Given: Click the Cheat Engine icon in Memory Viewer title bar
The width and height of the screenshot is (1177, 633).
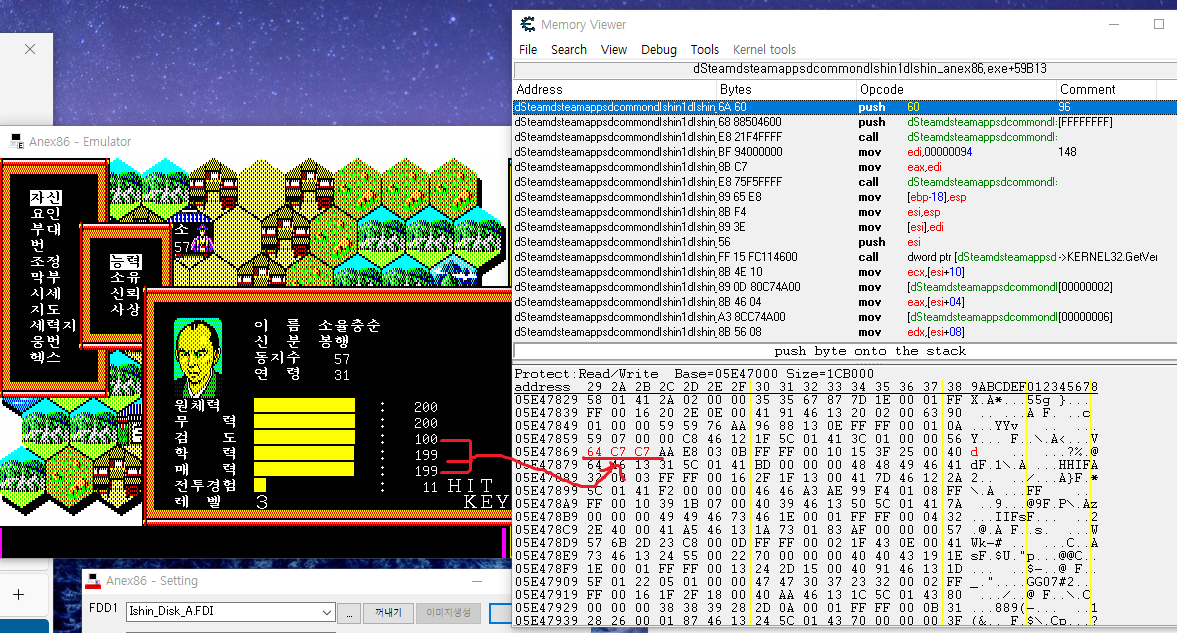Looking at the screenshot, I should (528, 24).
